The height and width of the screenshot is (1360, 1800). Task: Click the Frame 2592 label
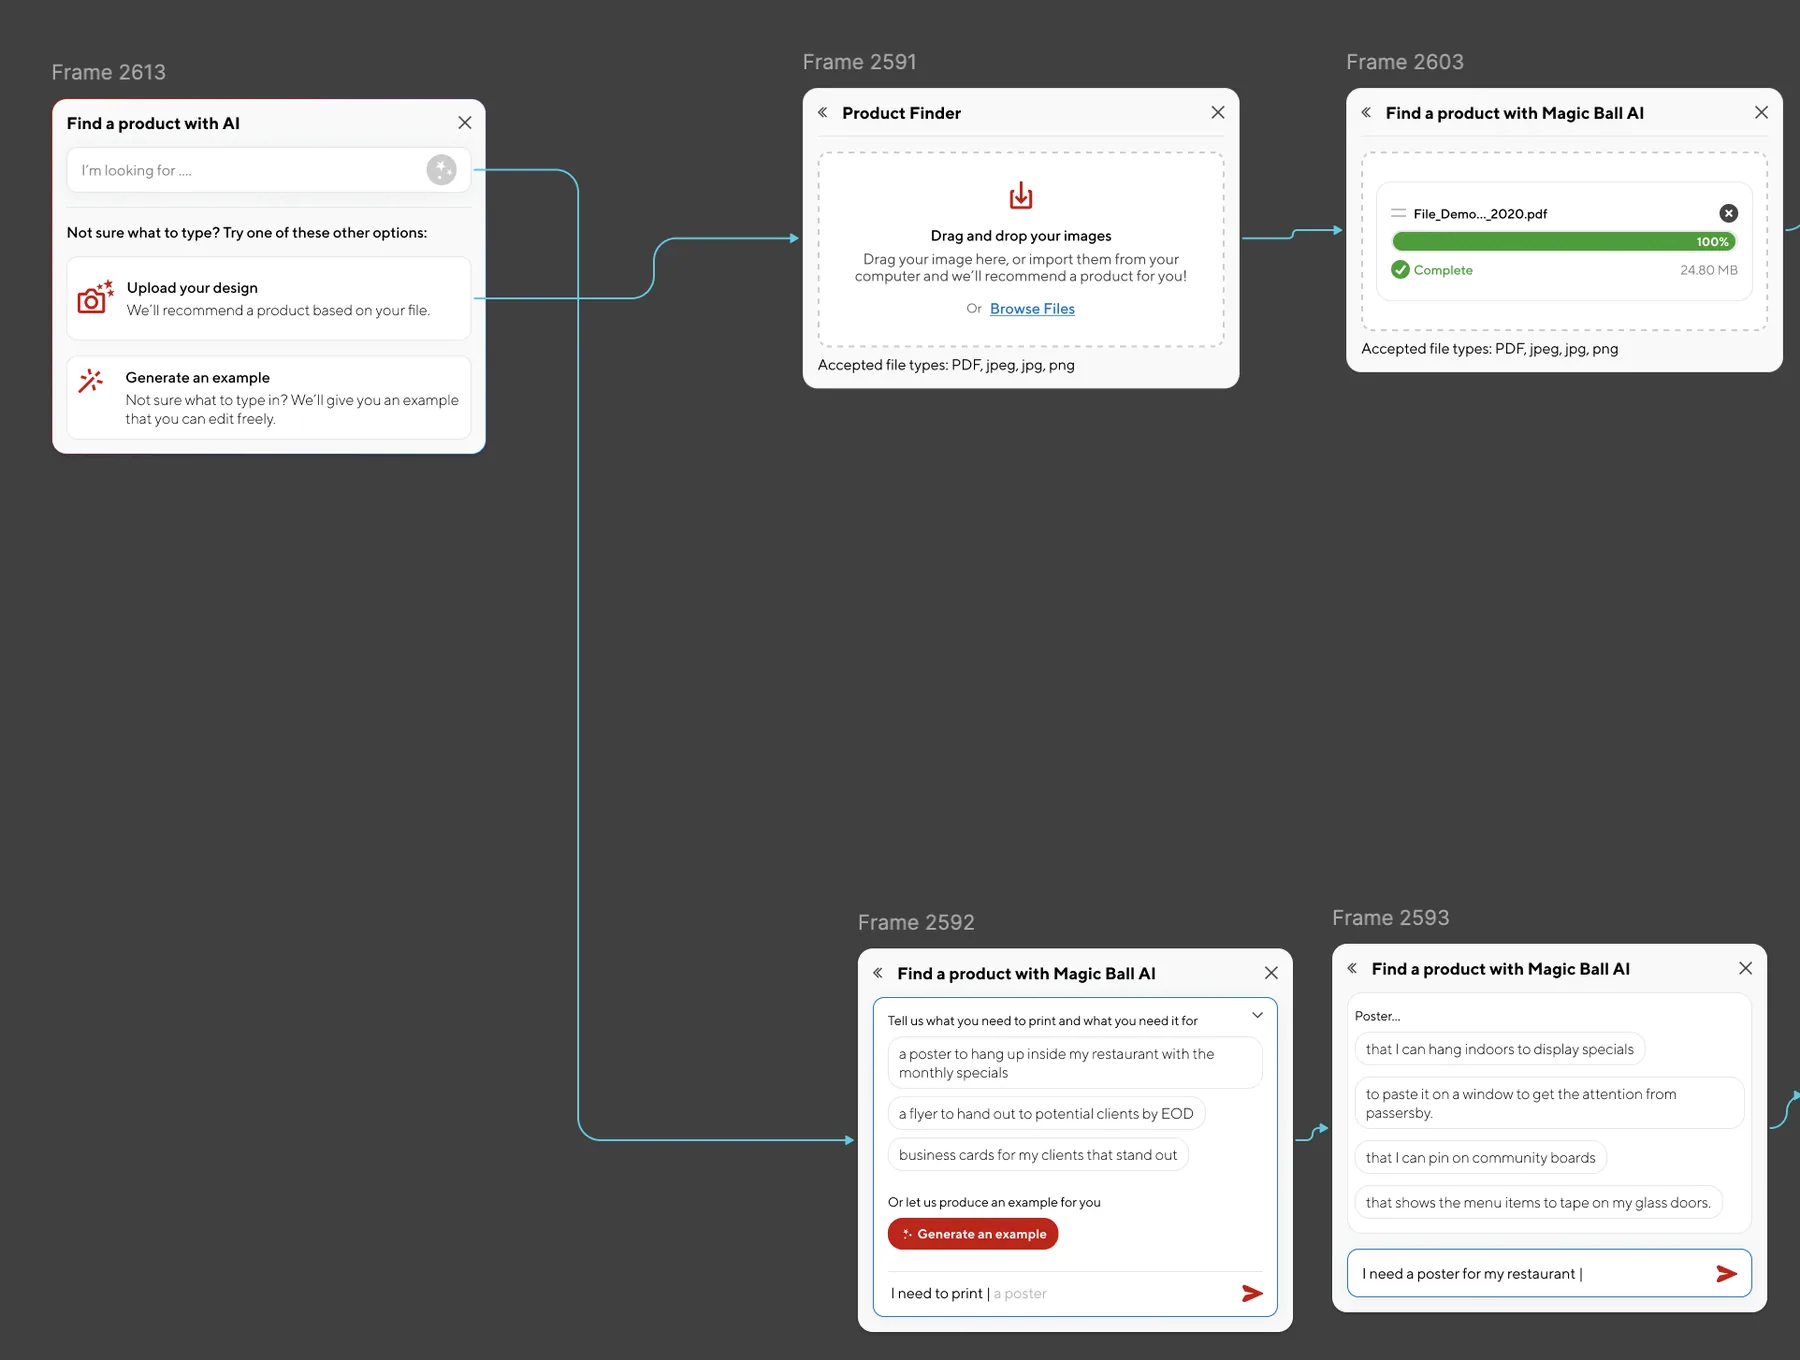(x=916, y=922)
